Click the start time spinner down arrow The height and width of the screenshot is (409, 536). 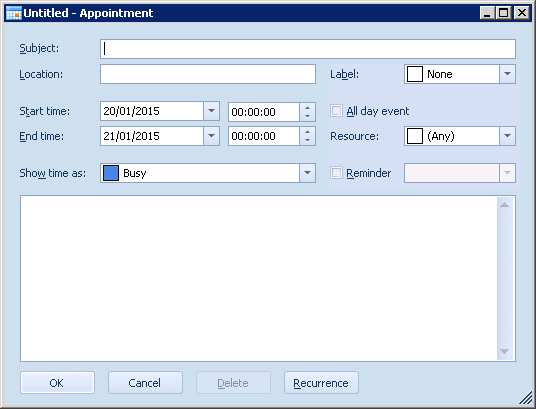[307, 116]
